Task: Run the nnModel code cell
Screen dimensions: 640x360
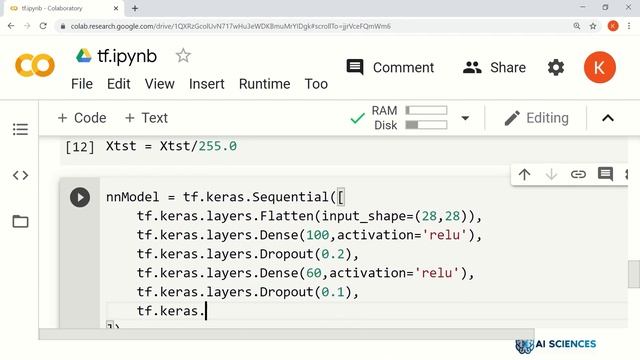Action: click(x=80, y=198)
